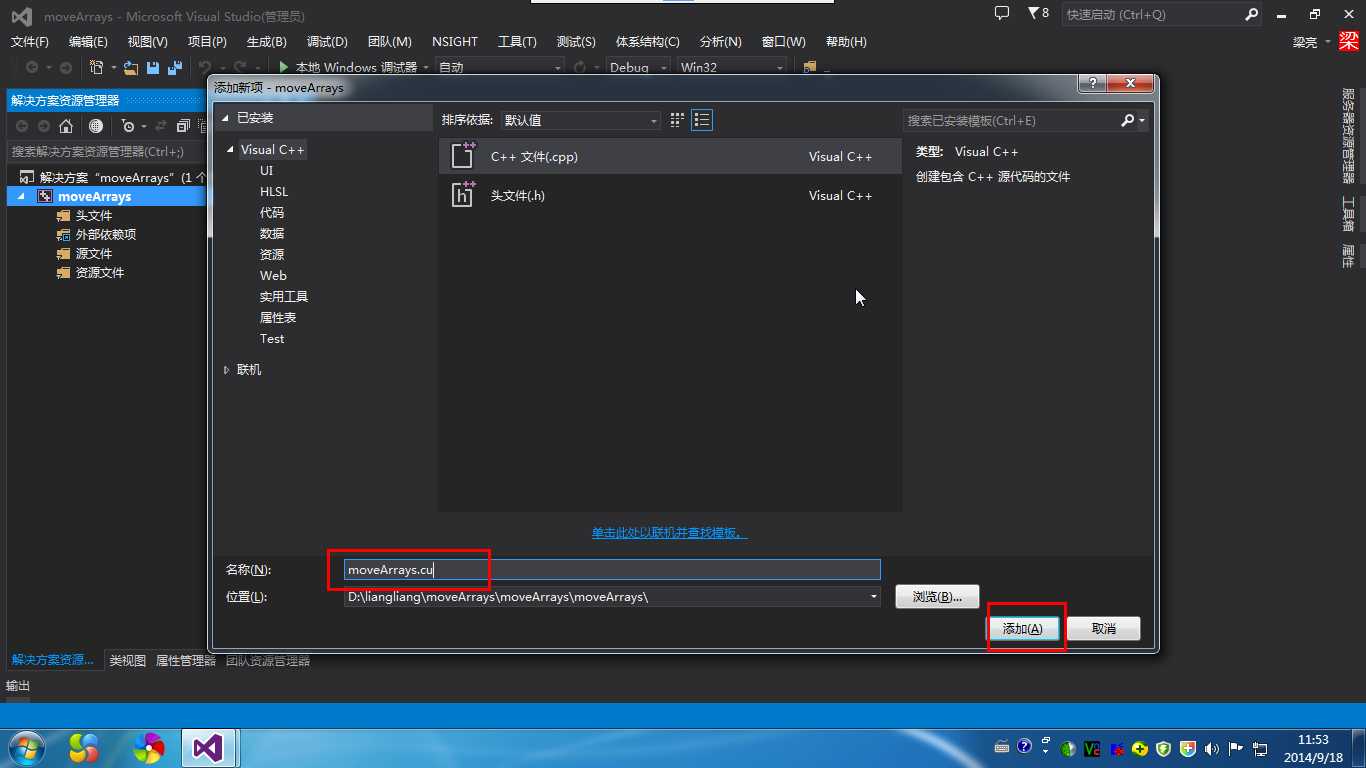
Task: Click the dialog help question mark button
Action: coord(1092,84)
